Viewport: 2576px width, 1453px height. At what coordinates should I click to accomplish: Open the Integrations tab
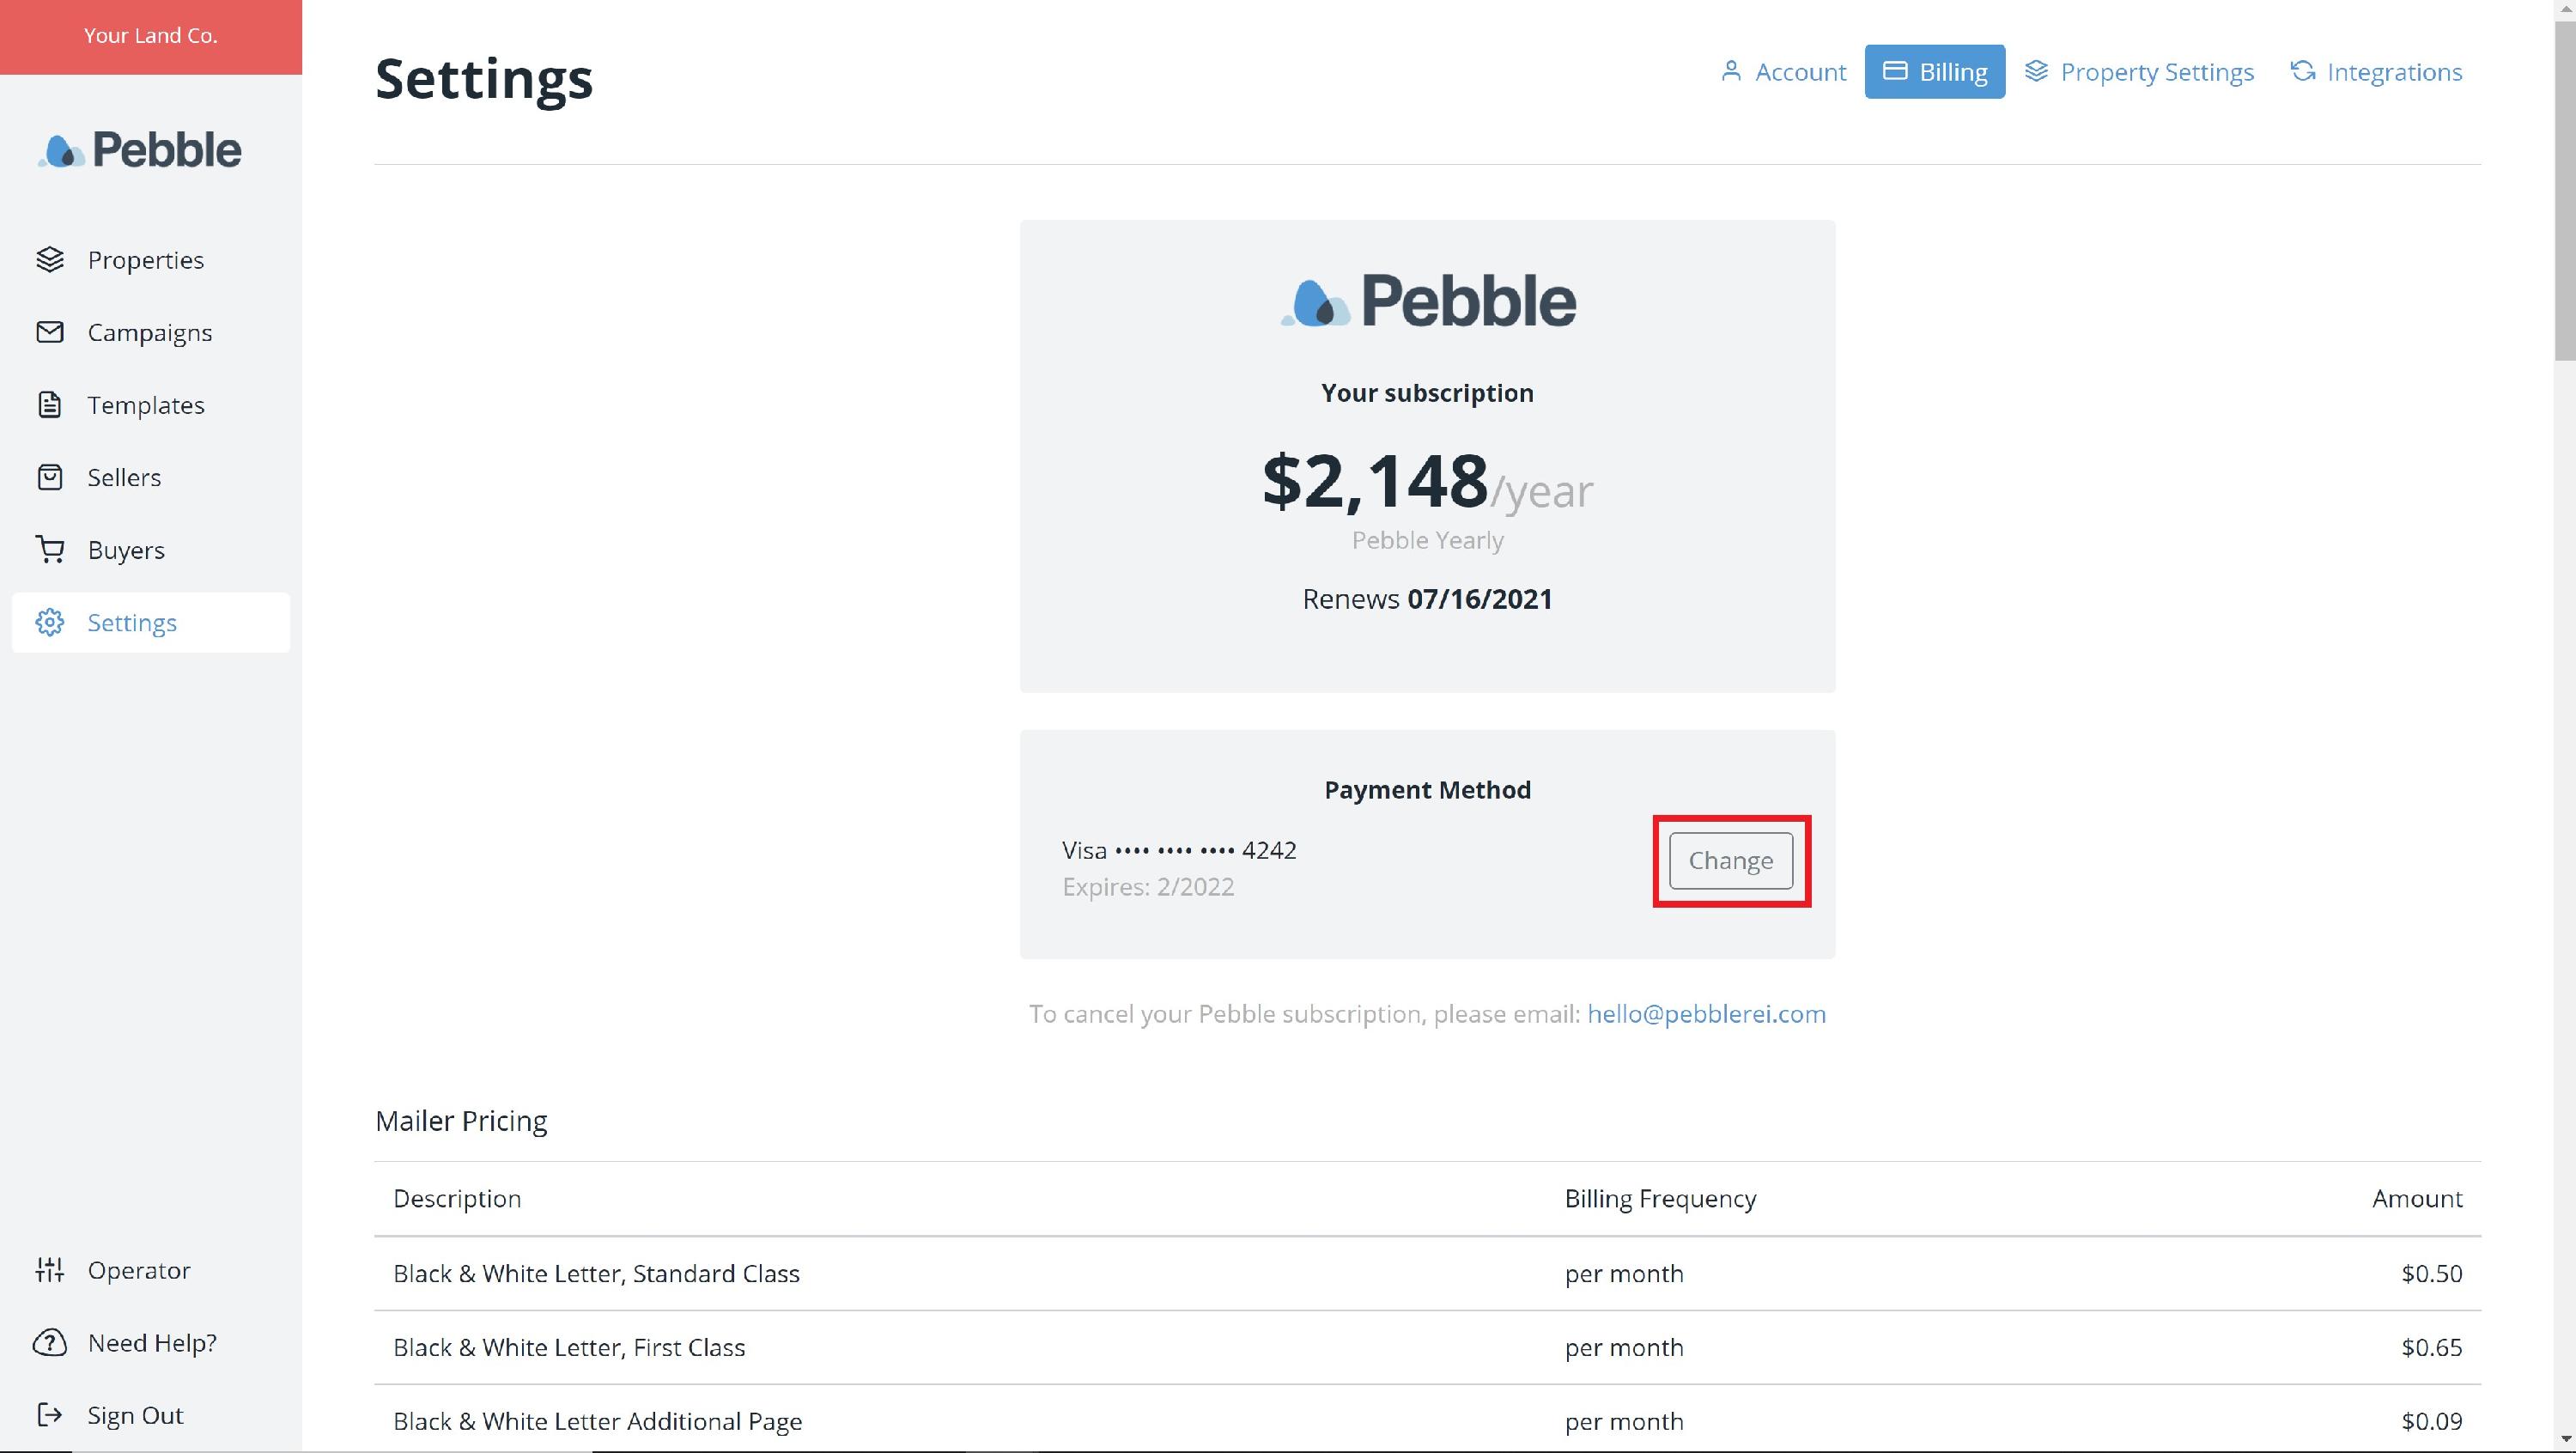(x=2376, y=72)
